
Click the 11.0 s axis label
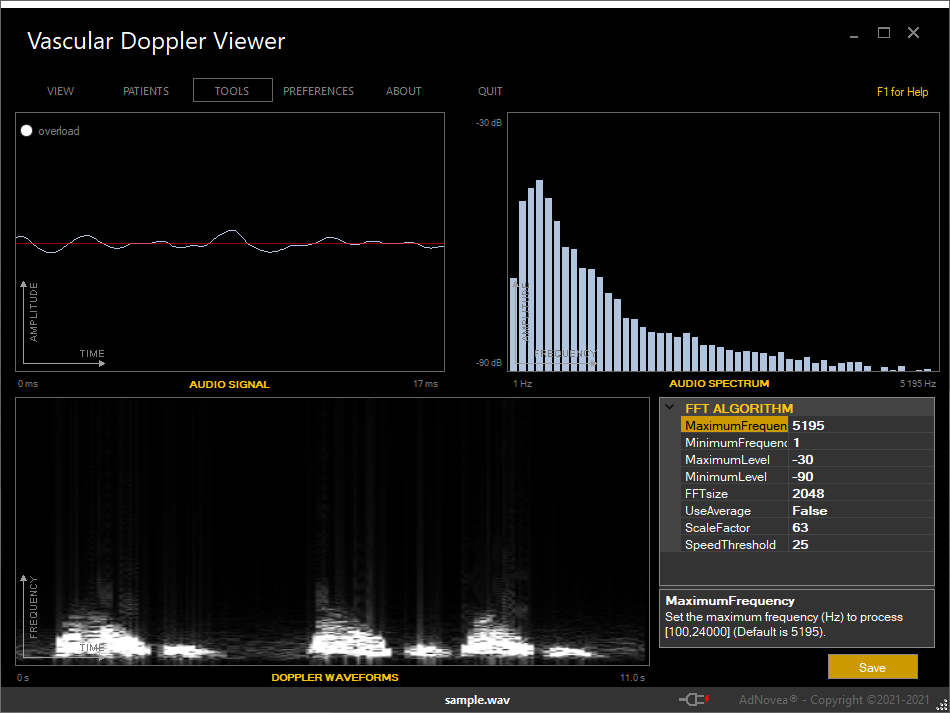point(632,677)
